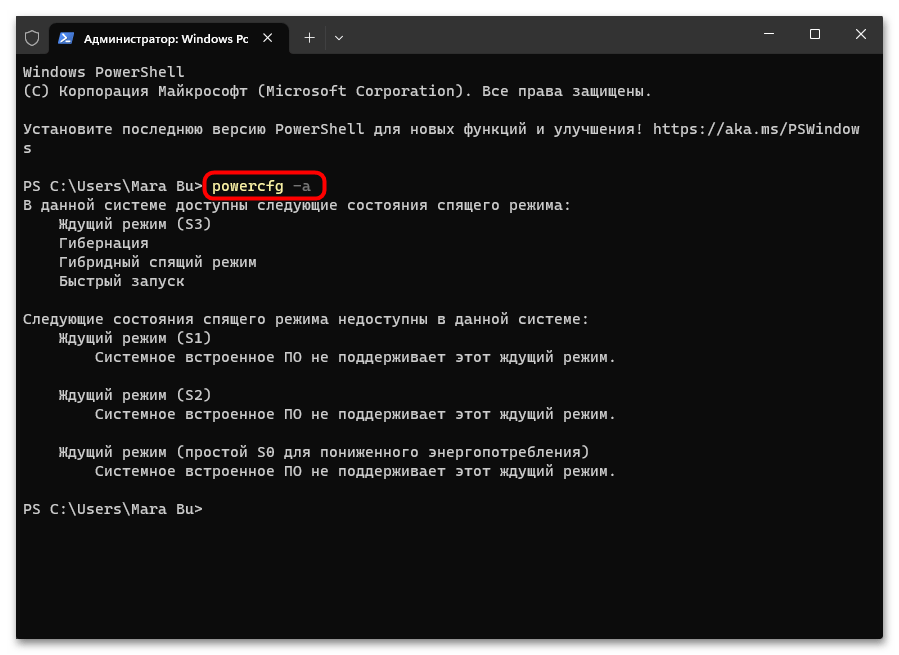The image size is (899, 655).
Task: Click the "Гибридный спящий режим" line
Action: tap(158, 262)
